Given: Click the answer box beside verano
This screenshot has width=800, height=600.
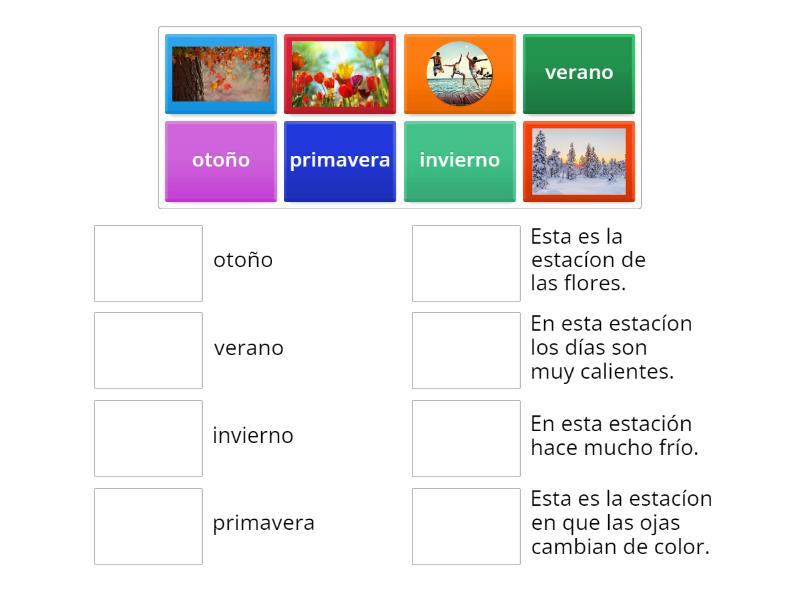Looking at the screenshot, I should tap(148, 350).
